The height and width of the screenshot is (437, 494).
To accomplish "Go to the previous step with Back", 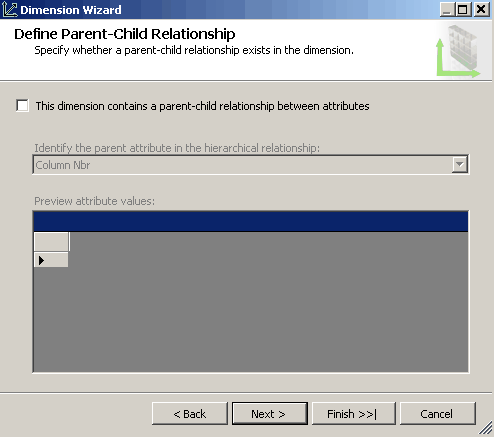I will pos(190,414).
